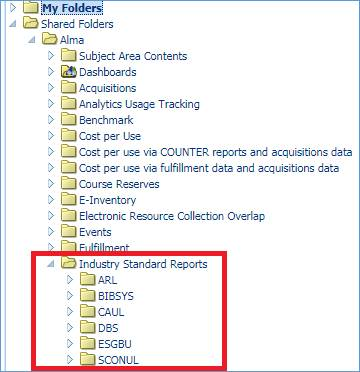Viewport: 360px width, 372px height.
Task: Click the Subject Area Contents folder icon
Action: 69,56
